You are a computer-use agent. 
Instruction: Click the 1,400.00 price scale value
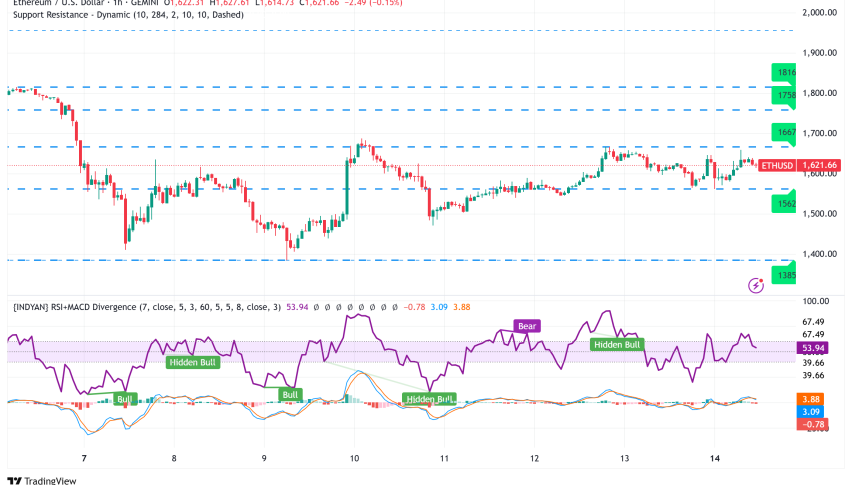coord(819,254)
